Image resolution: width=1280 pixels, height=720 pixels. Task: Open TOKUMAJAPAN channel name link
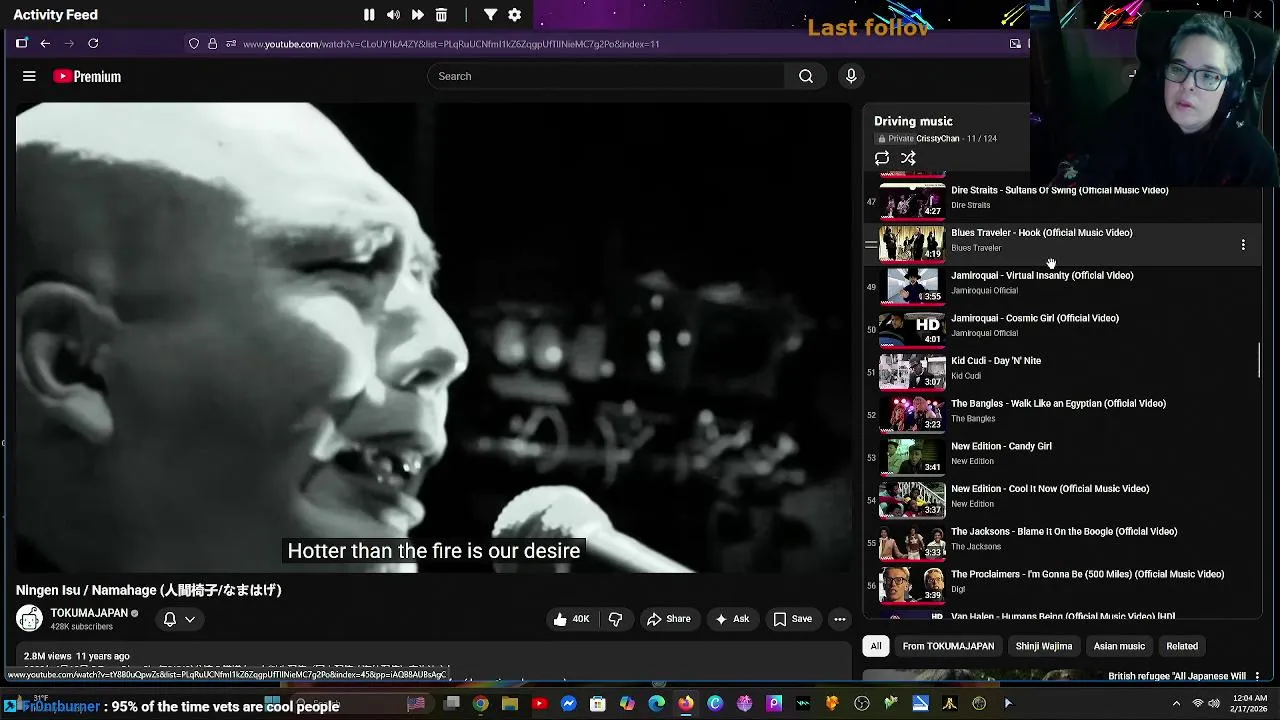[x=89, y=613]
